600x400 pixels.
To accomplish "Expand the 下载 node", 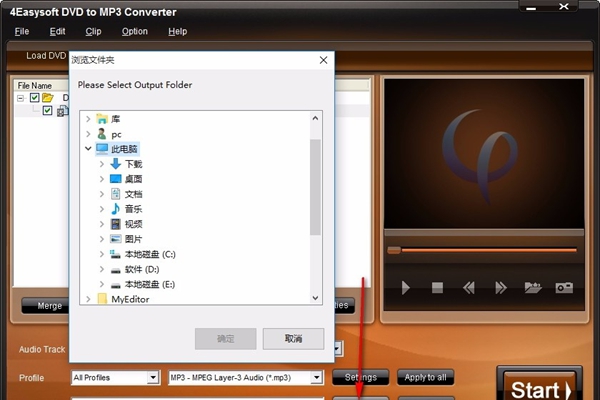I will (102, 164).
